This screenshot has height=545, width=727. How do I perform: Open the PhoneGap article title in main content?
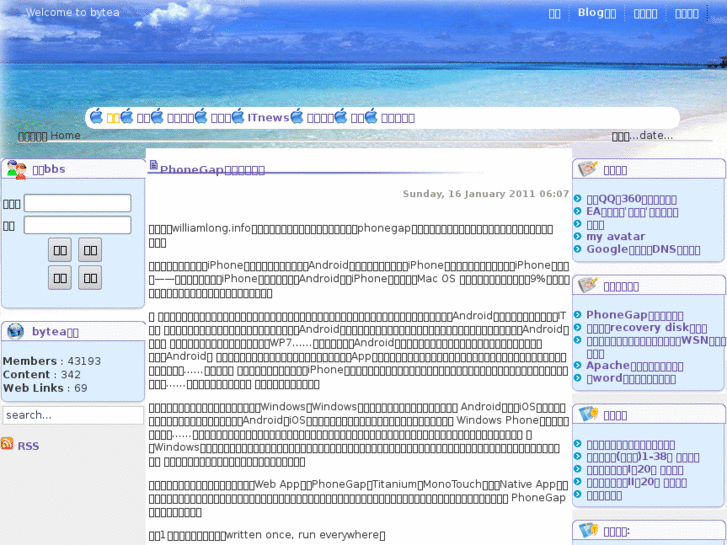click(x=212, y=170)
